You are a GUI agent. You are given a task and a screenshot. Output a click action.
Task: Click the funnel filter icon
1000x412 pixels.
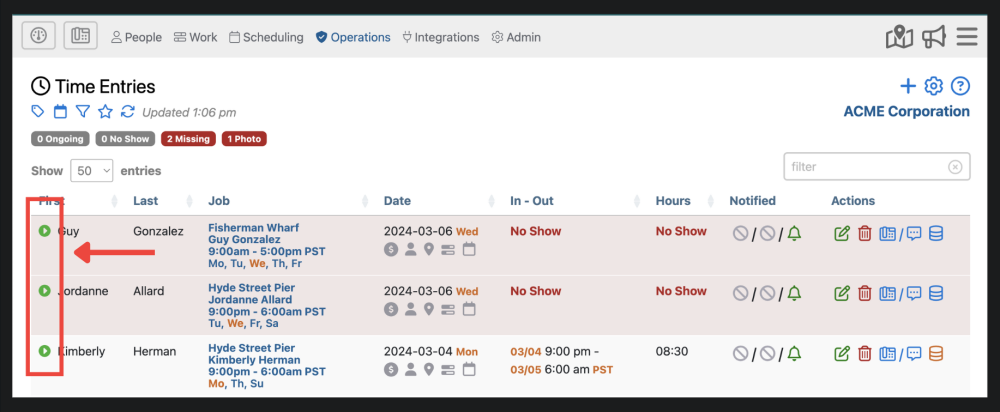83,112
